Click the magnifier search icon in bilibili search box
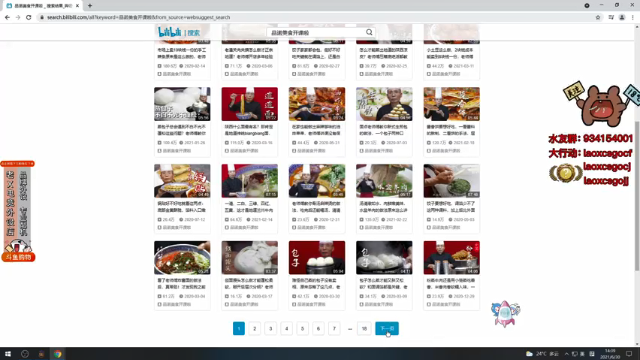Viewport: 640px width, 360px height. click(x=369, y=32)
